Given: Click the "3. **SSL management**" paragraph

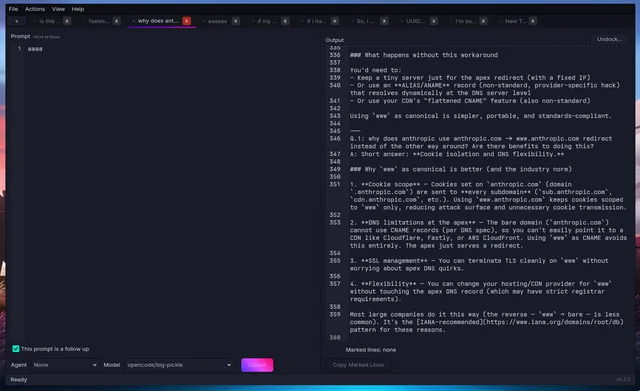Looking at the screenshot, I should pos(479,264).
